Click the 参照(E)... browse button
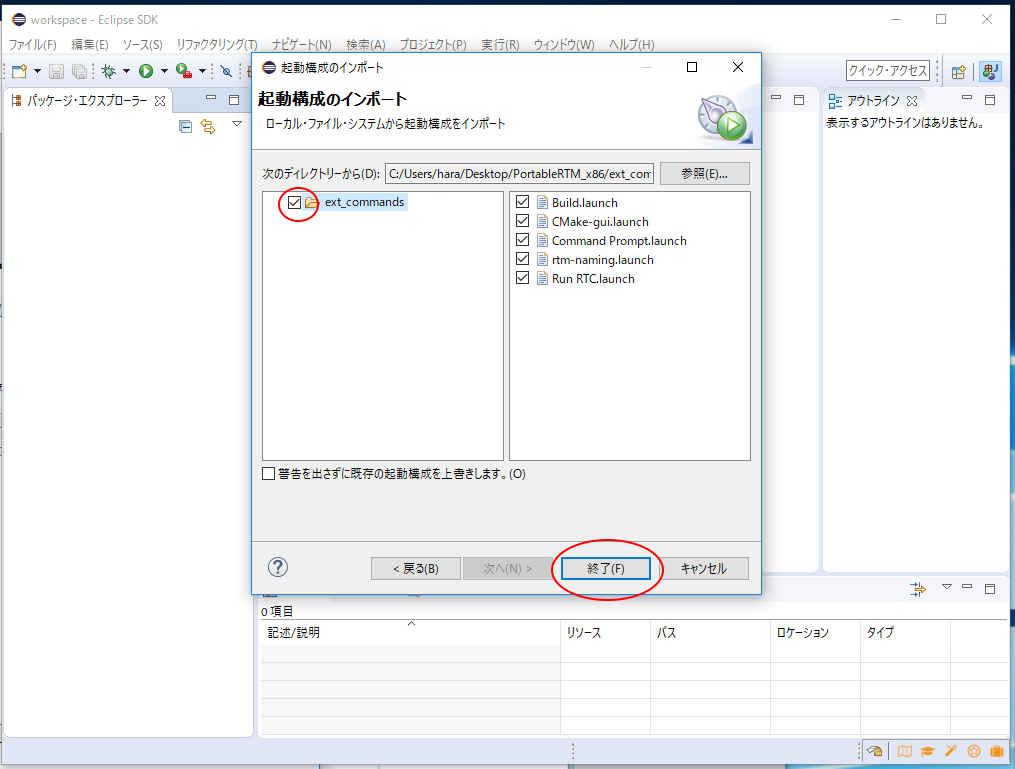 tap(704, 173)
